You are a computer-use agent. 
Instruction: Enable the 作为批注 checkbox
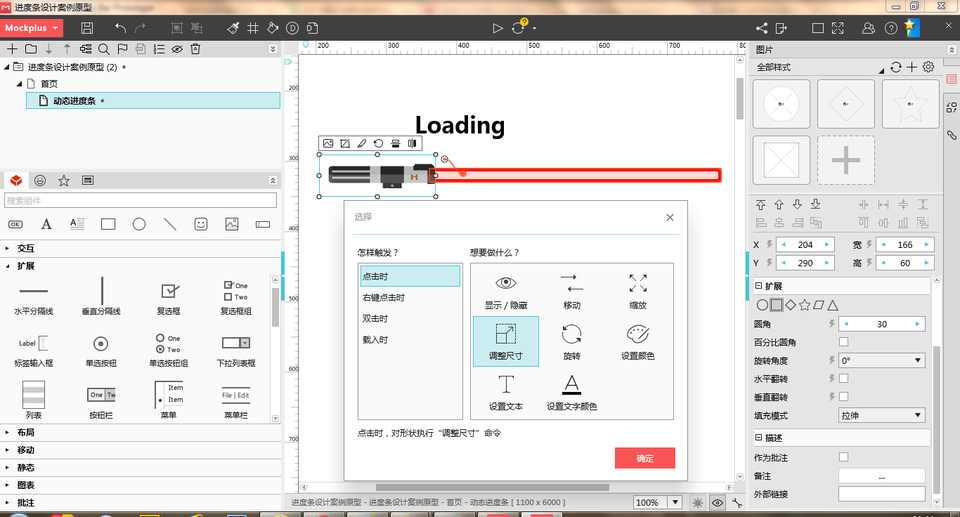[x=844, y=457]
